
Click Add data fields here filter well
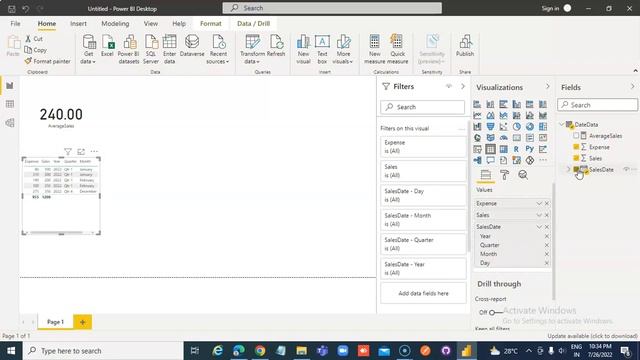point(423,293)
